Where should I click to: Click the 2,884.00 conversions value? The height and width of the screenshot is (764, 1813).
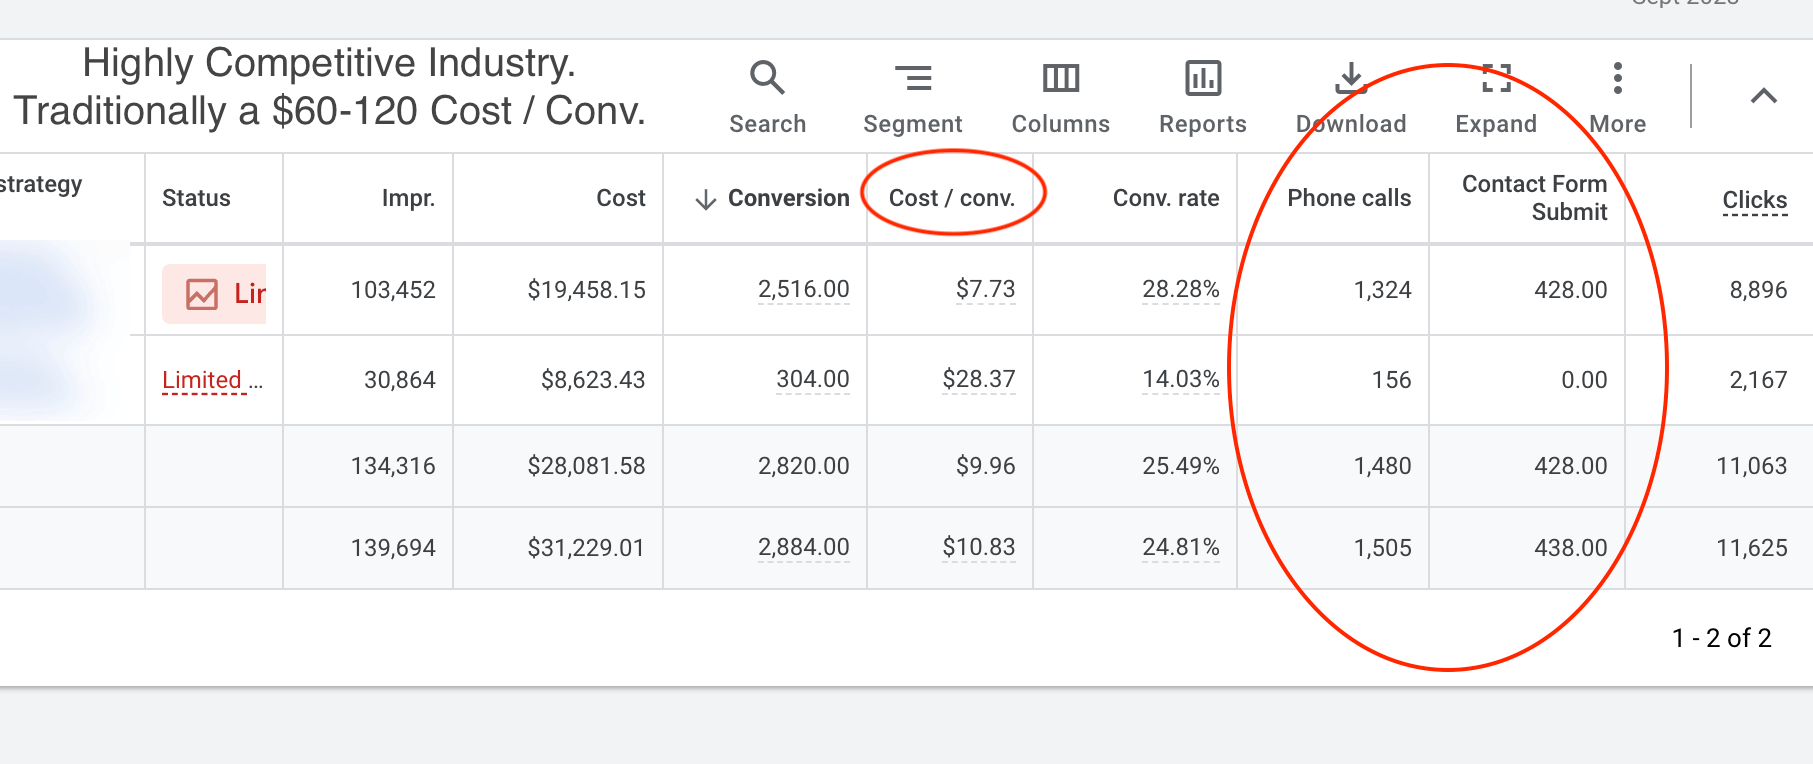point(803,548)
